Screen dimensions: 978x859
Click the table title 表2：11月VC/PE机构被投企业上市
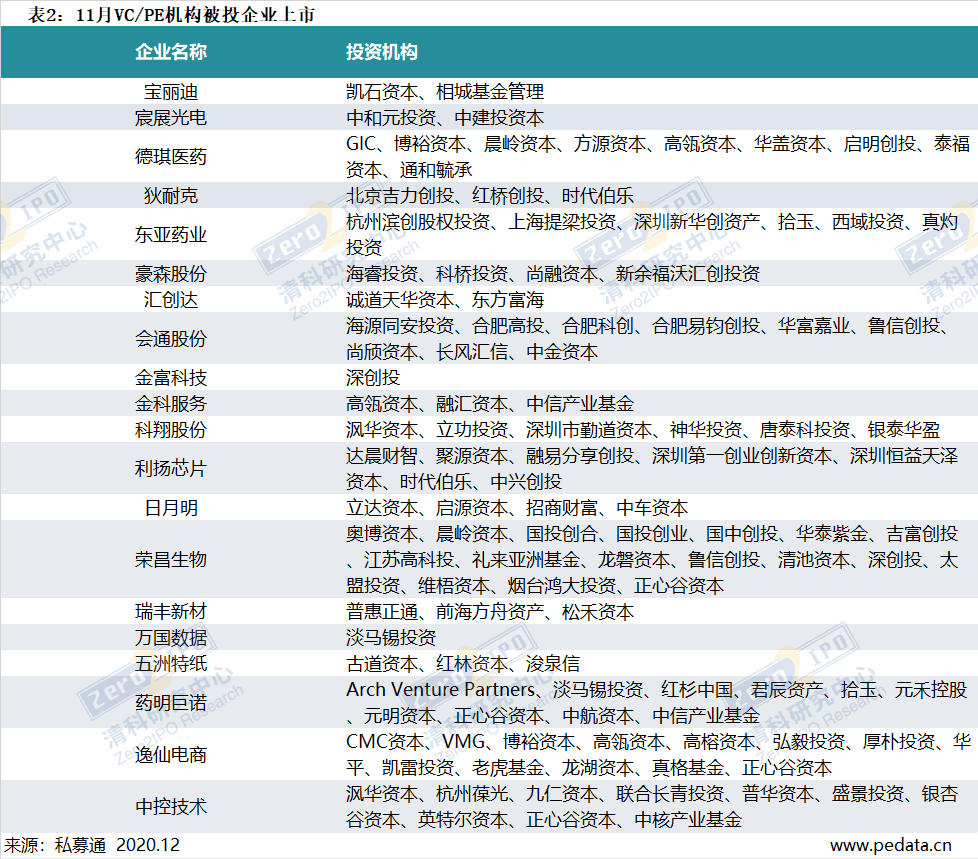172,14
